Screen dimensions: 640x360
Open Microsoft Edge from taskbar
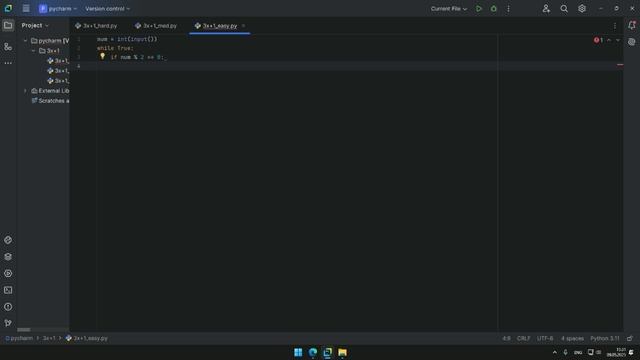[x=313, y=352]
